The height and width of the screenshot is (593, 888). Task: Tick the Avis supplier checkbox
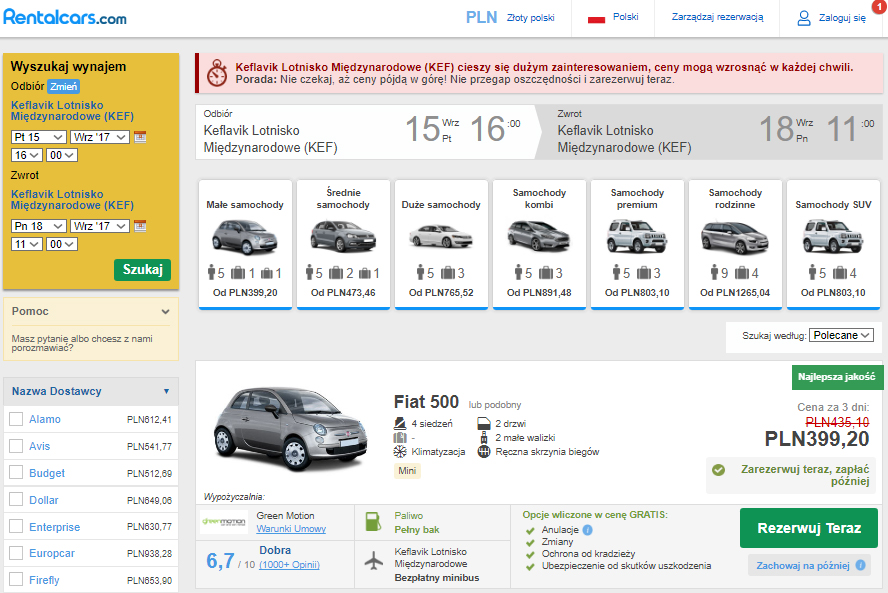click(16, 446)
